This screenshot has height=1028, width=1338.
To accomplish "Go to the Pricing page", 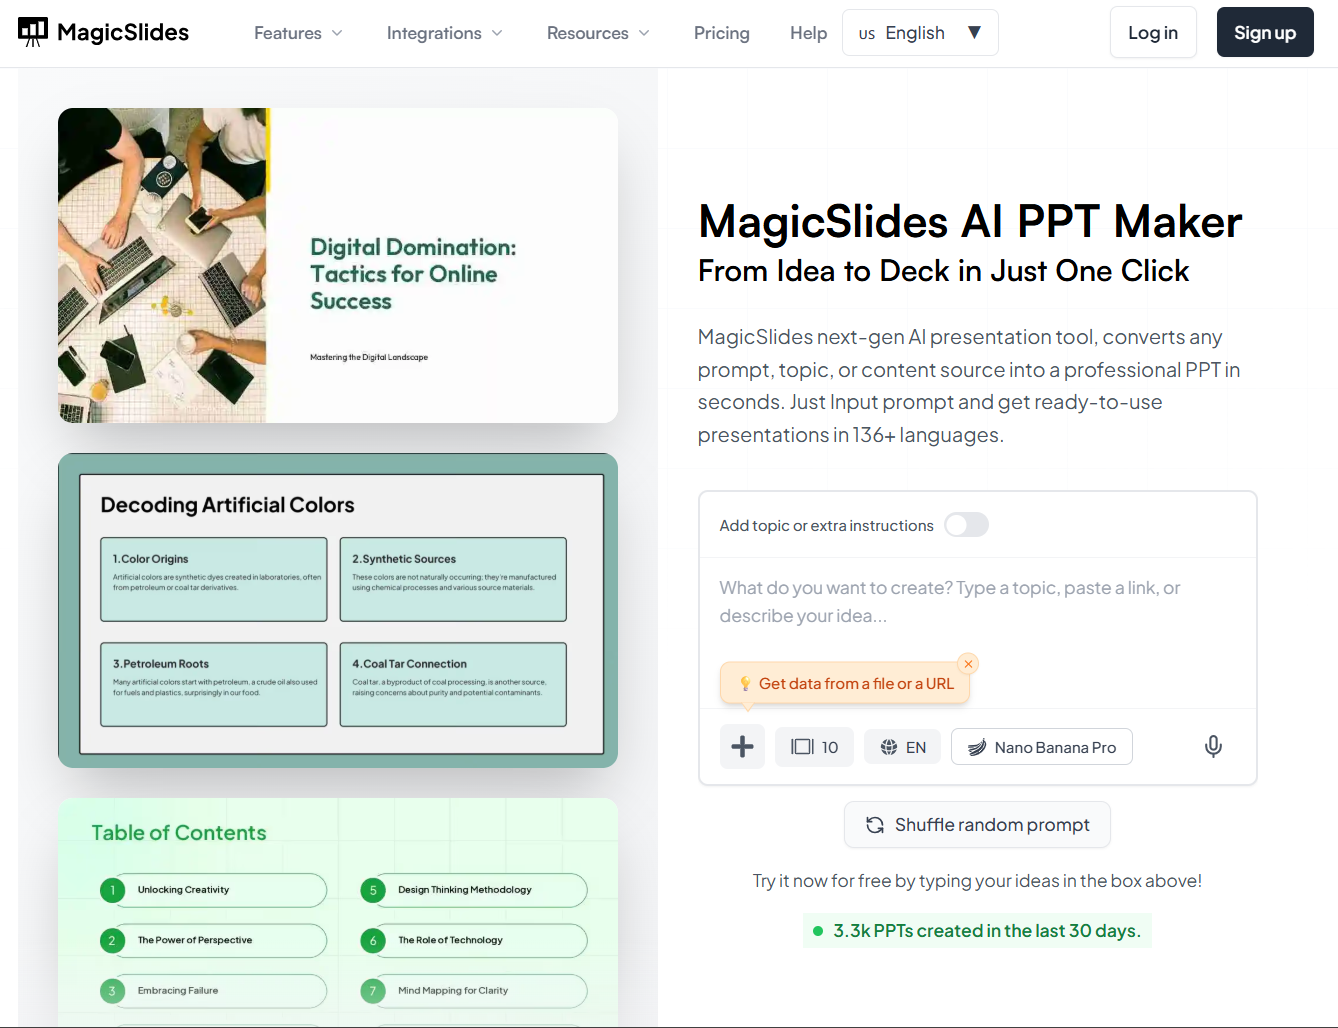I will tap(722, 33).
